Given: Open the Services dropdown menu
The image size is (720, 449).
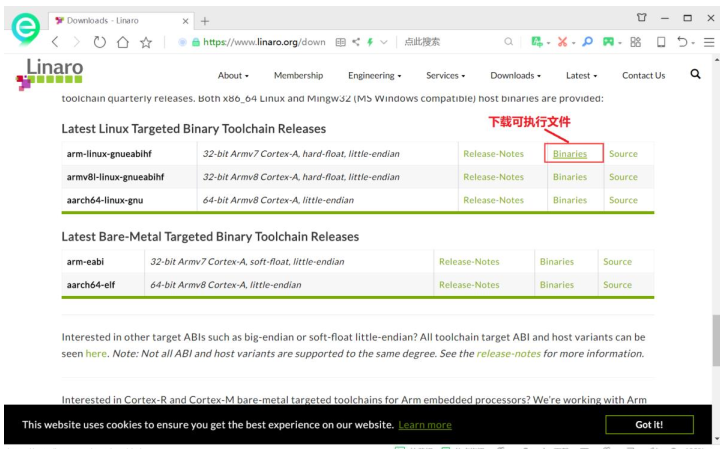Looking at the screenshot, I should [x=445, y=75].
